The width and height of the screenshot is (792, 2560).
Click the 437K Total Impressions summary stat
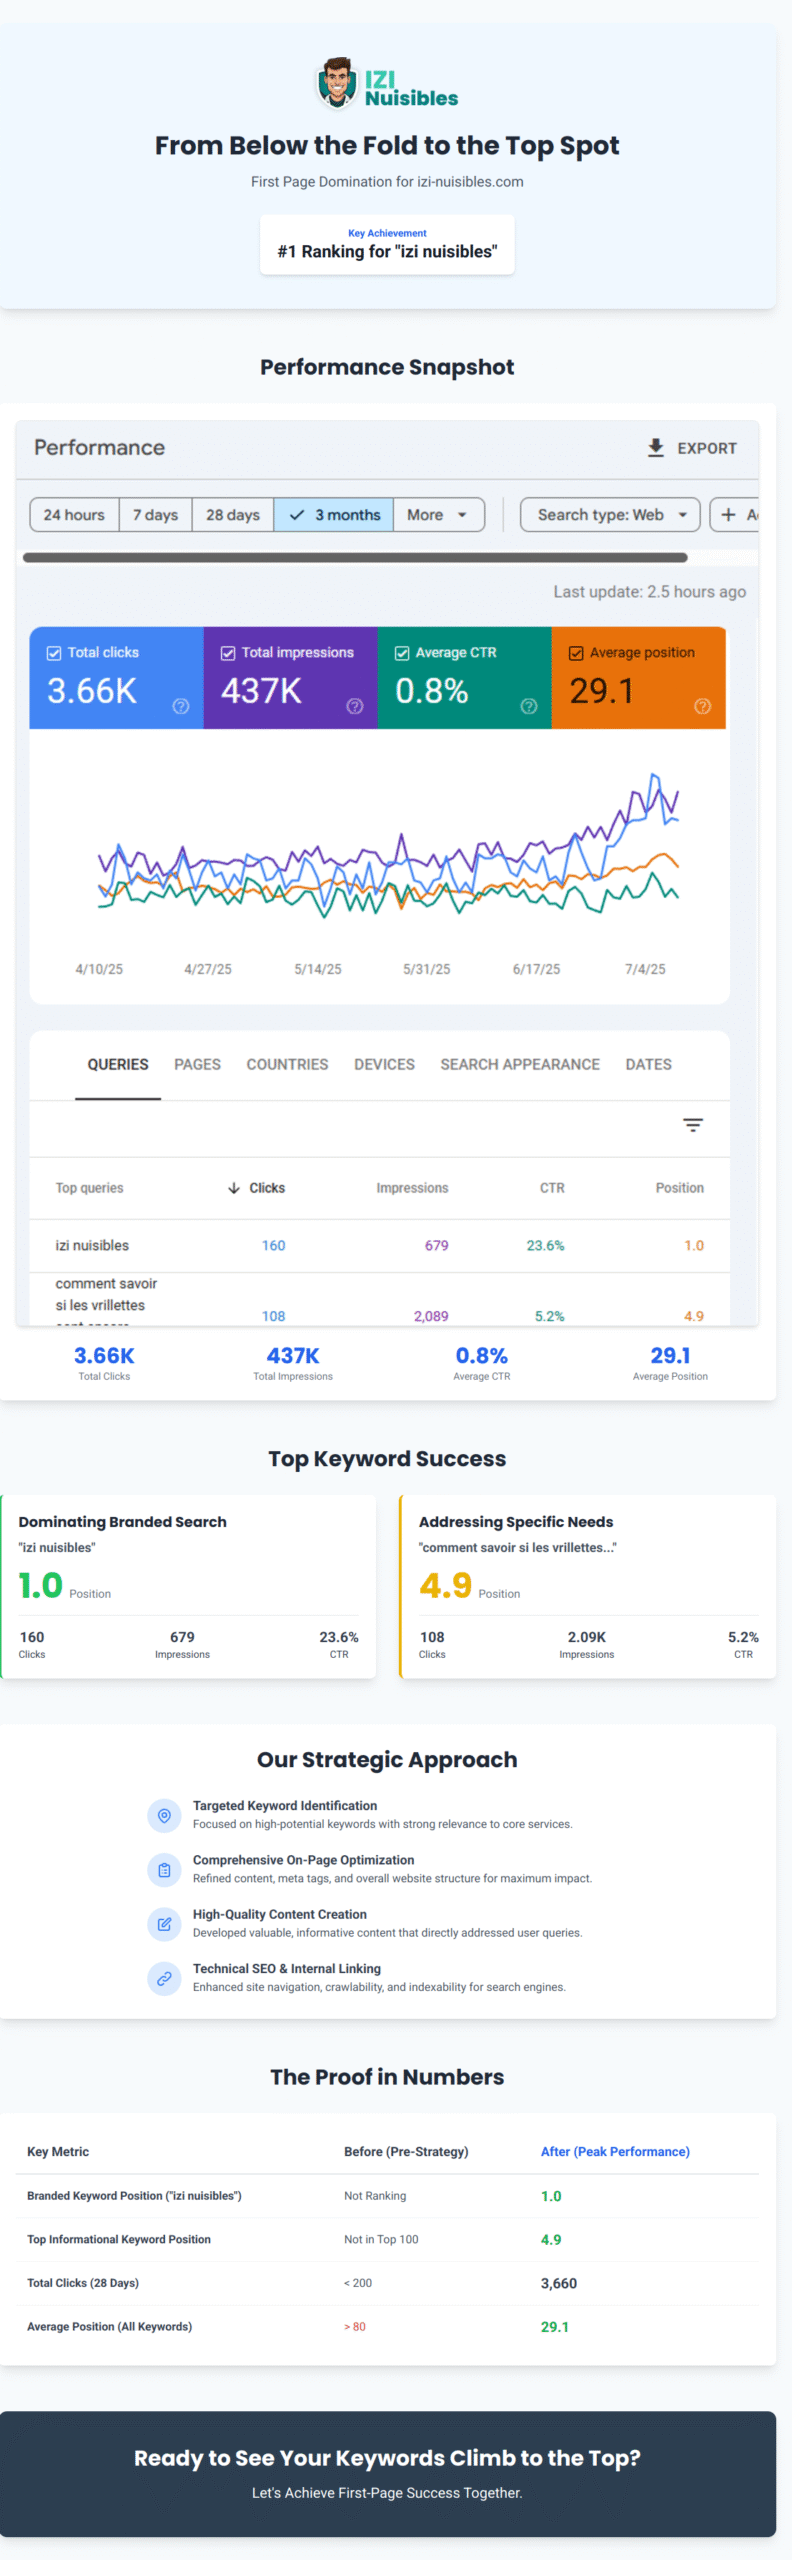(x=293, y=1364)
